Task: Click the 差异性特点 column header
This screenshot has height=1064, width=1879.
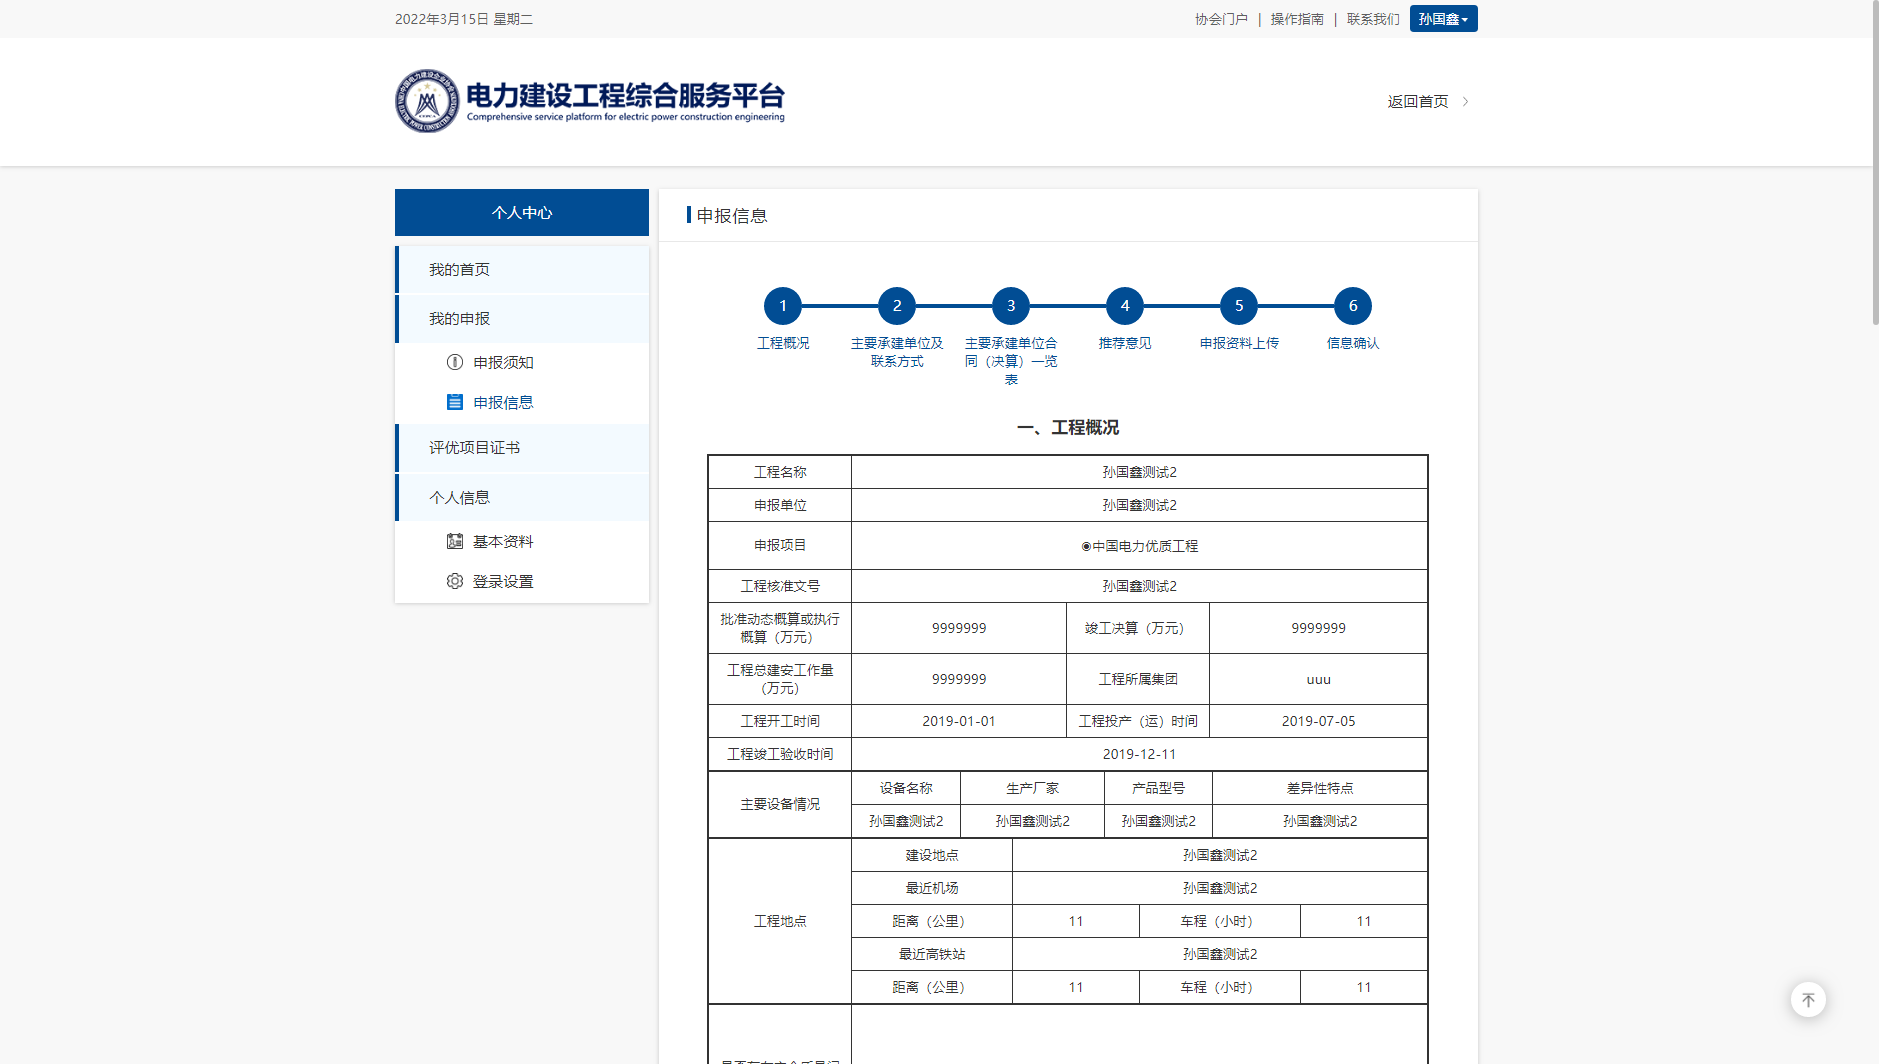Action: coord(1320,788)
